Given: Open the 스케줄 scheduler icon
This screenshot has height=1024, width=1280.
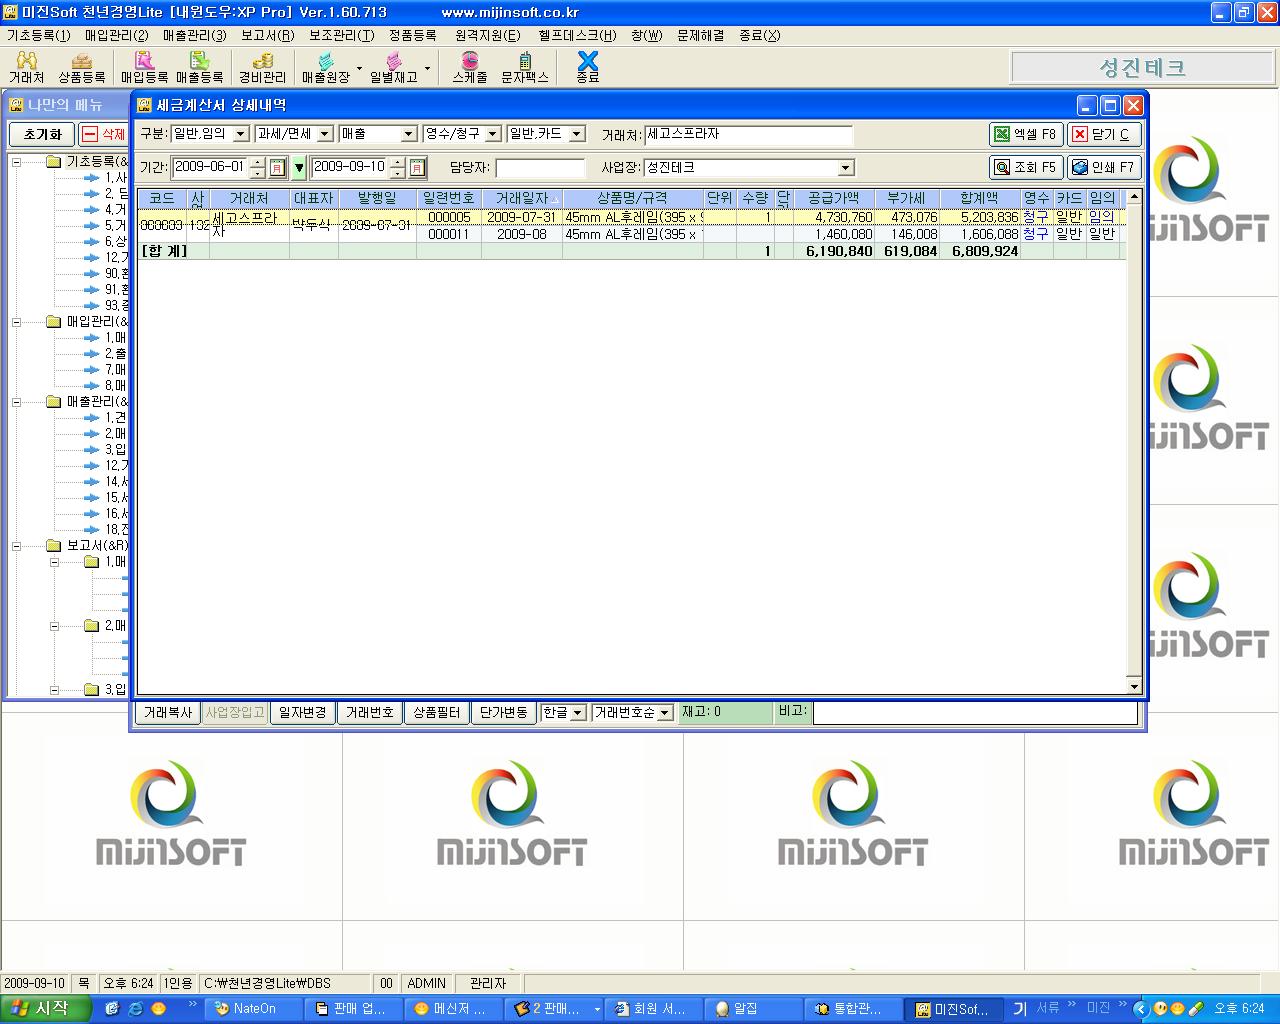Looking at the screenshot, I should click(x=470, y=67).
